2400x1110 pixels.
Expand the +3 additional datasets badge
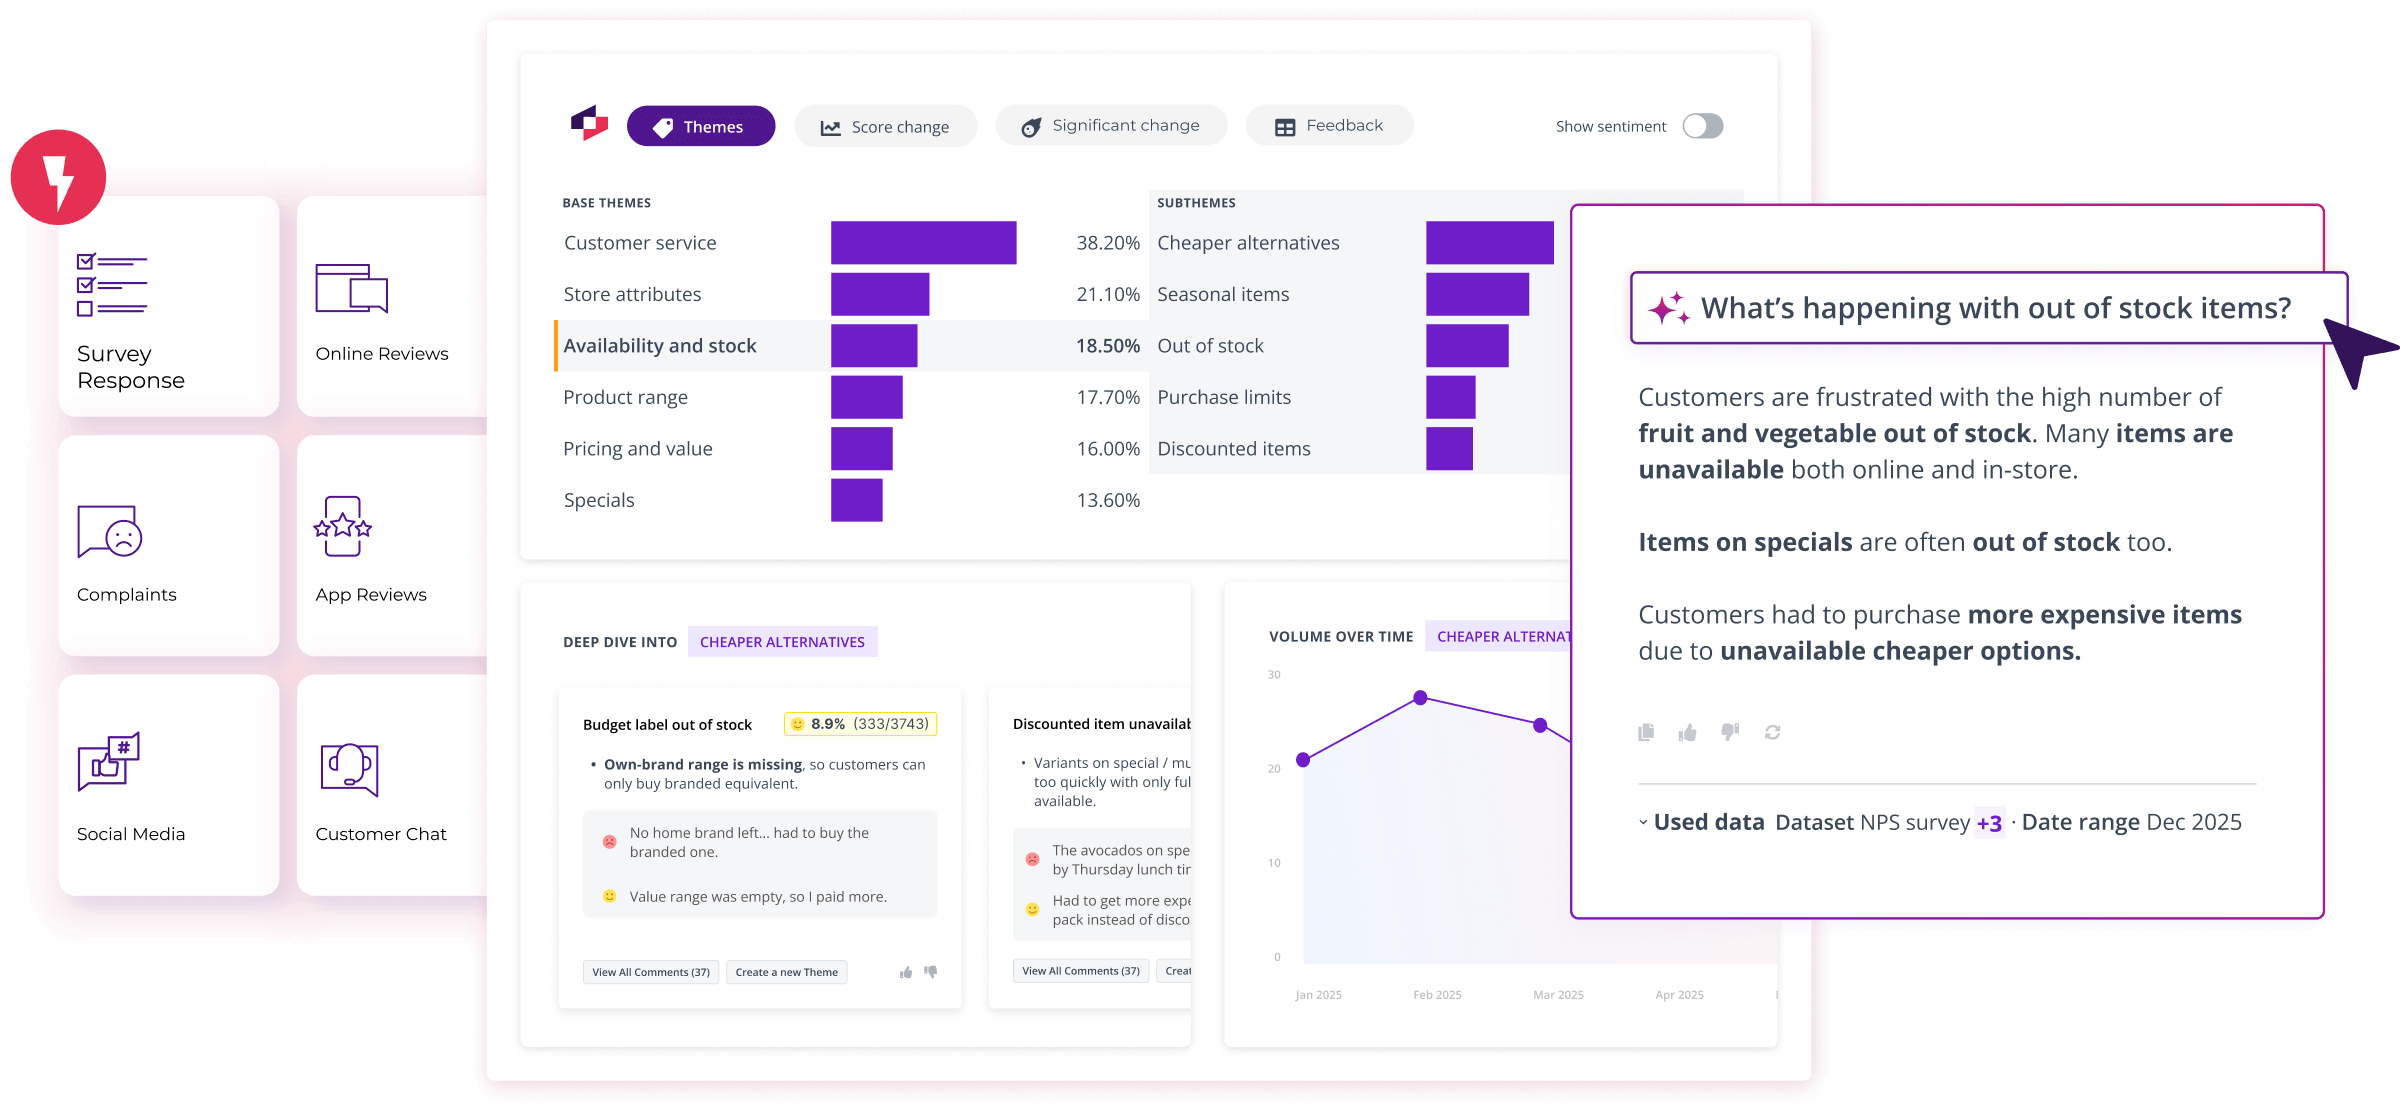[1989, 823]
